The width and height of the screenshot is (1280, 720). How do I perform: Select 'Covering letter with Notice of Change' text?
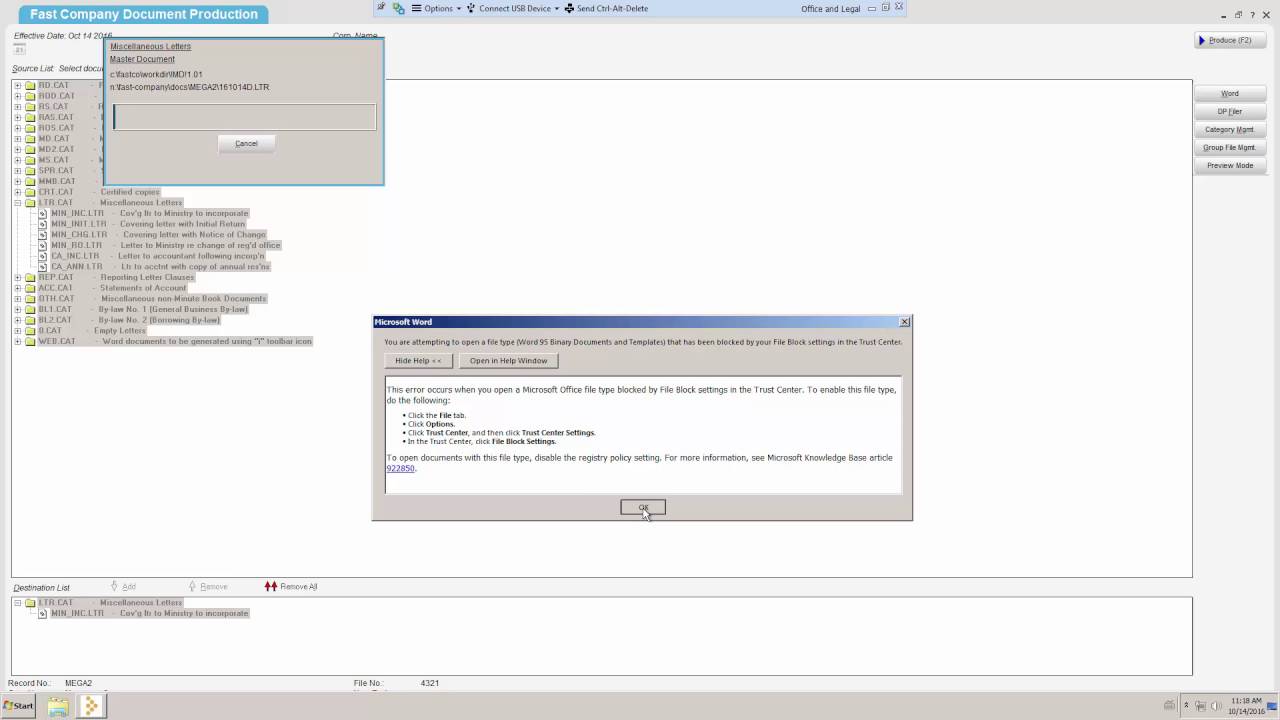pyautogui.click(x=194, y=235)
